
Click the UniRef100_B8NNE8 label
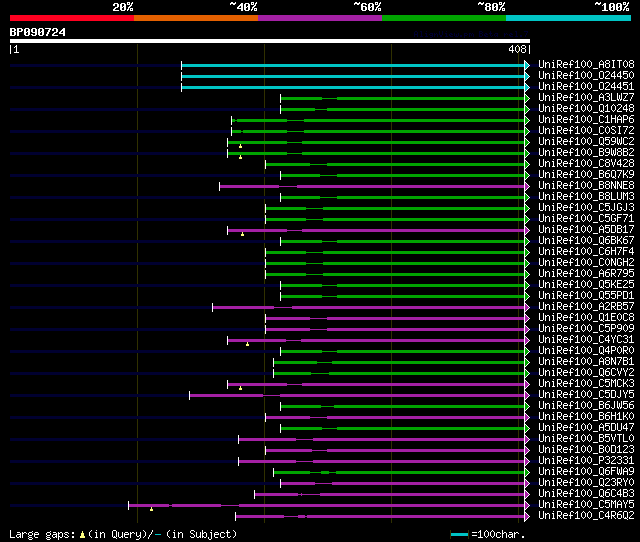click(x=586, y=185)
